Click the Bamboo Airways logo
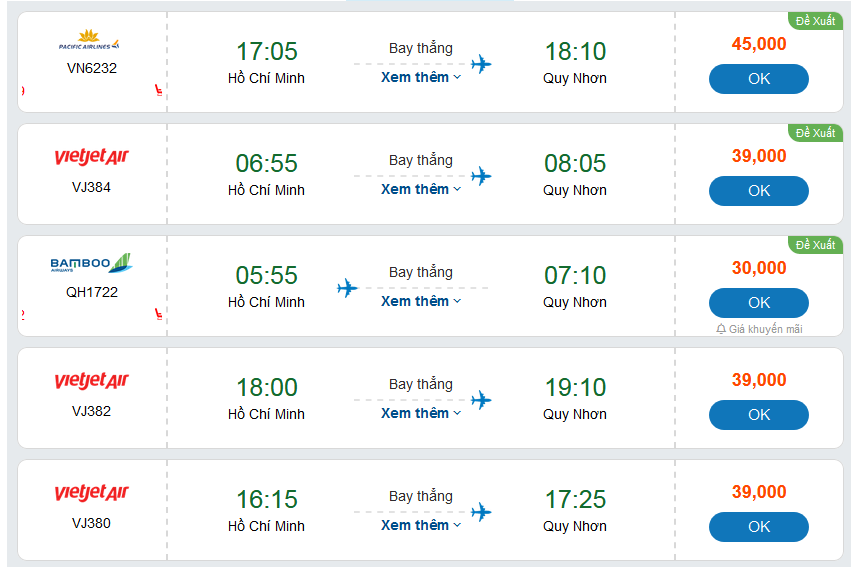 [x=91, y=264]
